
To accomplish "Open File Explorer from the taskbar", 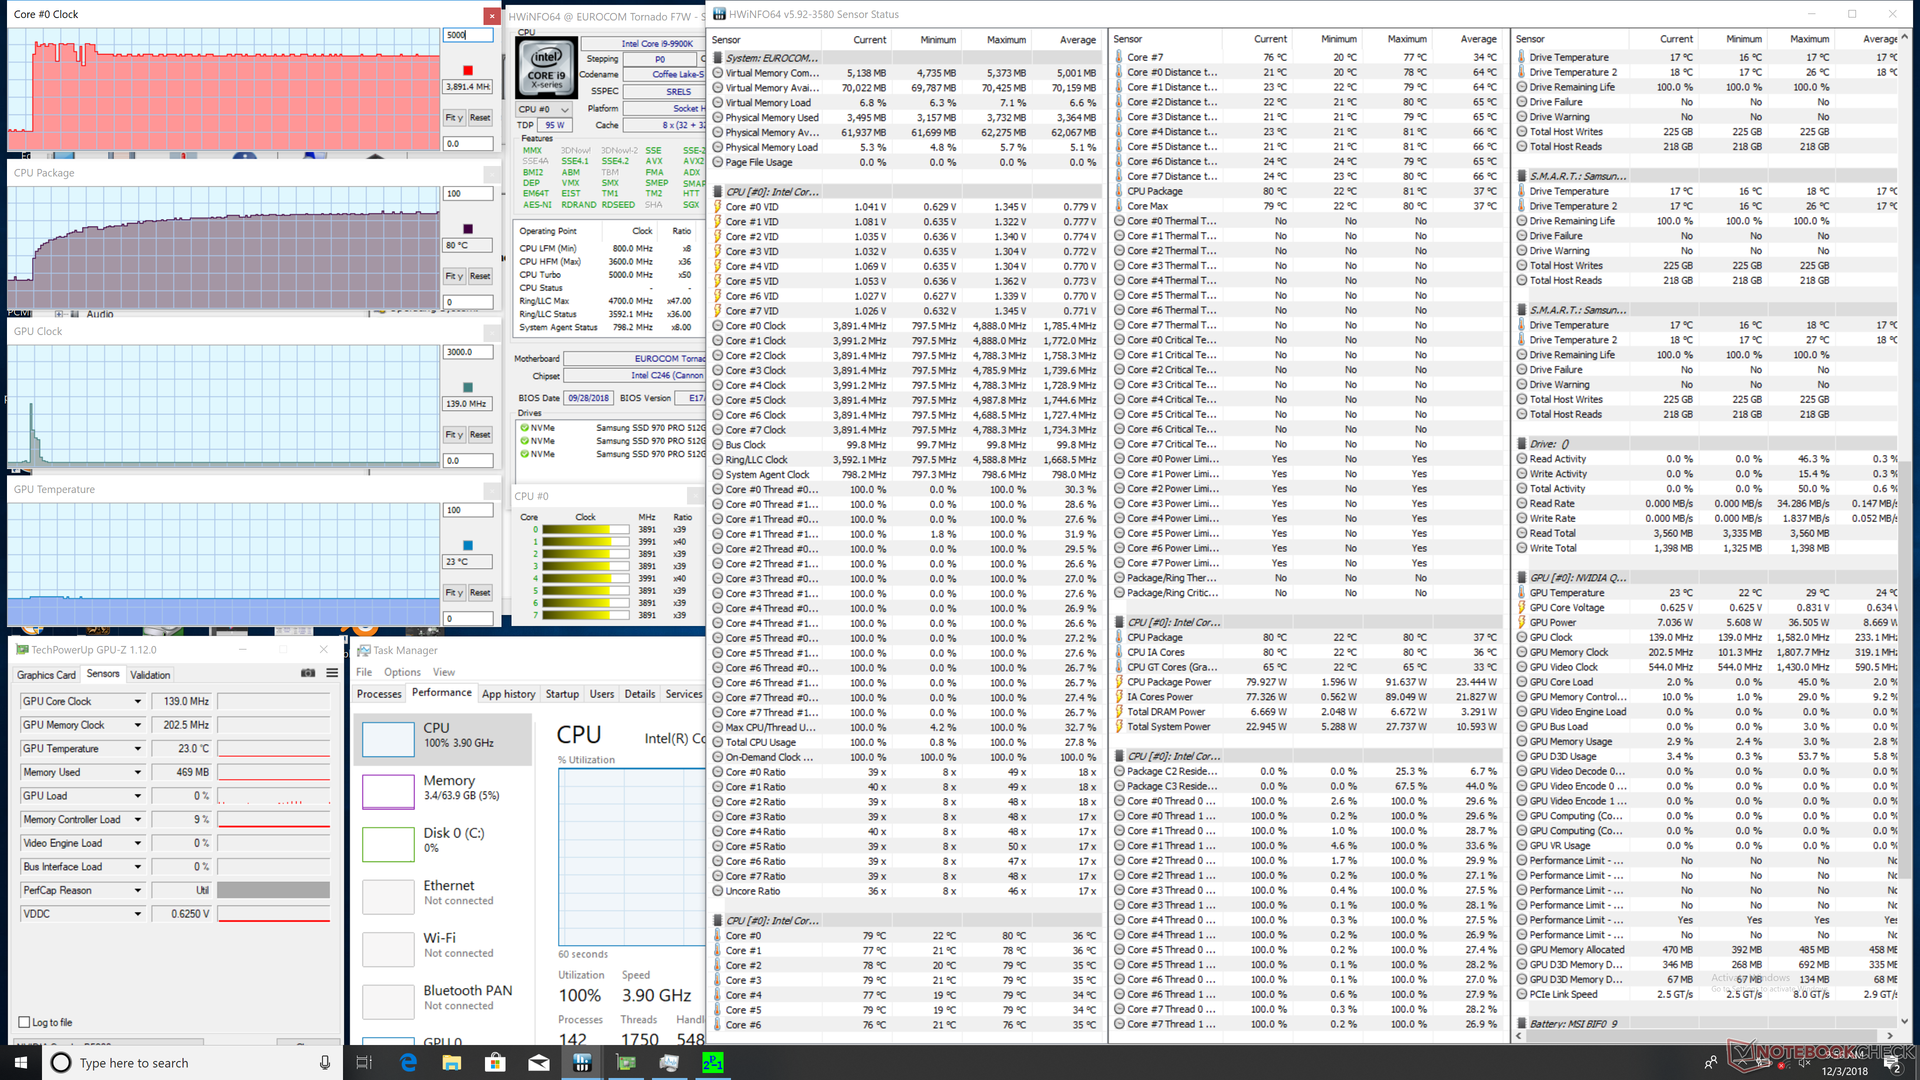I will pos(451,1063).
